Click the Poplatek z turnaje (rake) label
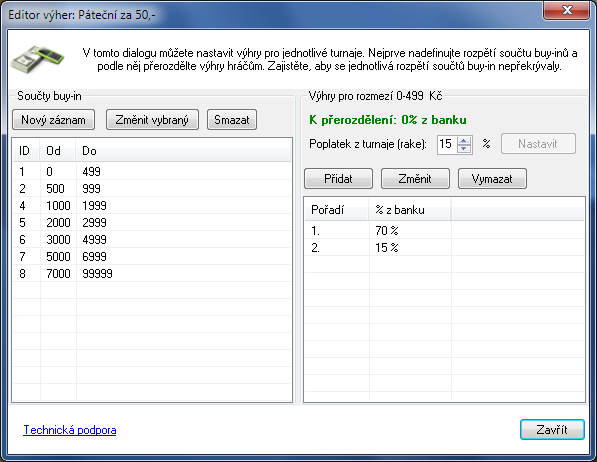 368,144
